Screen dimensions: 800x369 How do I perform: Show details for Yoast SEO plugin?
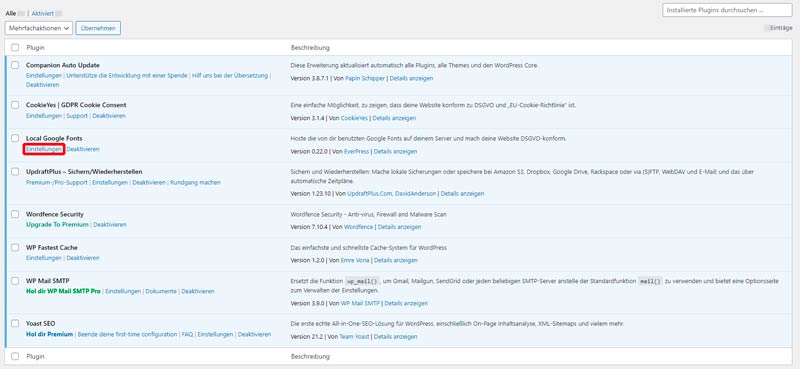tap(396, 337)
